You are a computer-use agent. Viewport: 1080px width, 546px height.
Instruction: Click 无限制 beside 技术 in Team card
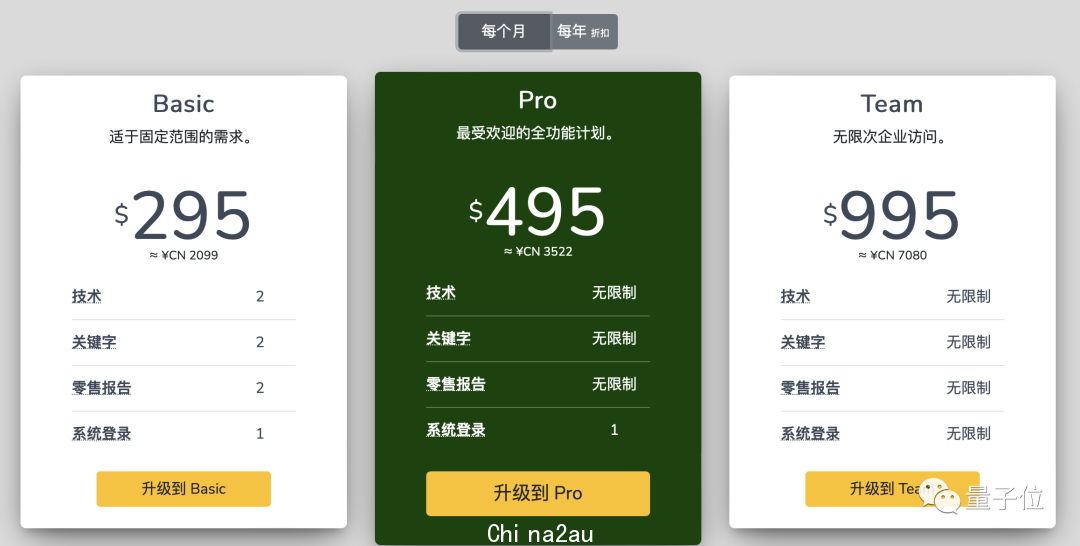[x=968, y=297]
